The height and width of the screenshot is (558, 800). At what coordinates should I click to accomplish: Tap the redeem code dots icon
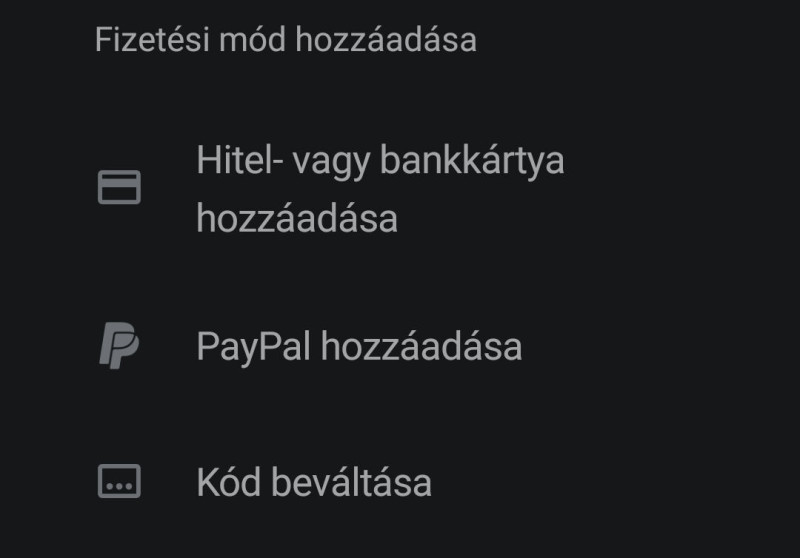coord(119,481)
